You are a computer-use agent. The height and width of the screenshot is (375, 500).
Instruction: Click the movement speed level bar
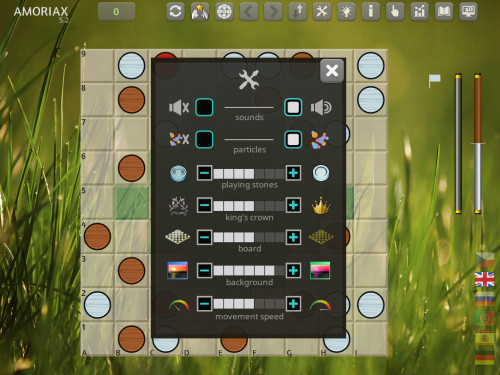(249, 304)
